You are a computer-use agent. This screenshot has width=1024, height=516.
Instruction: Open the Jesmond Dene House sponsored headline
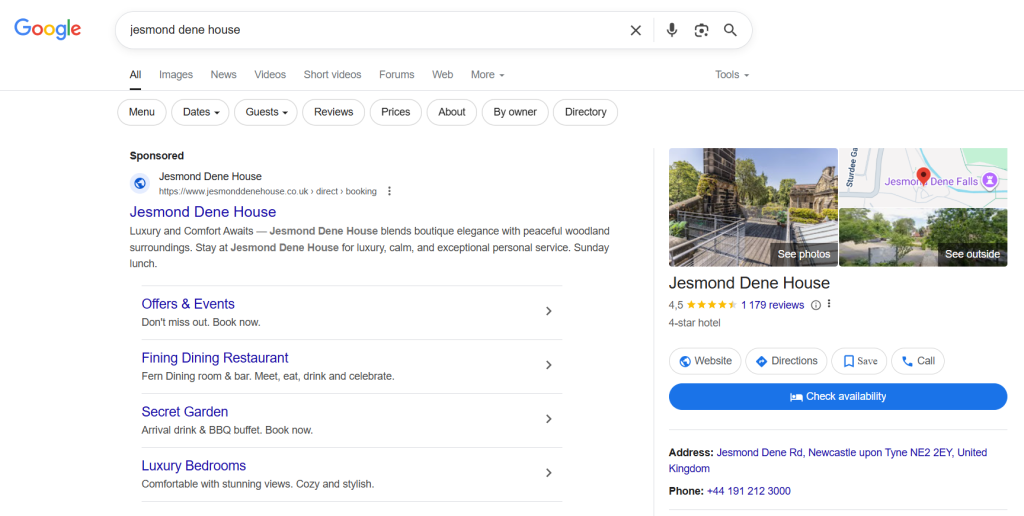203,212
